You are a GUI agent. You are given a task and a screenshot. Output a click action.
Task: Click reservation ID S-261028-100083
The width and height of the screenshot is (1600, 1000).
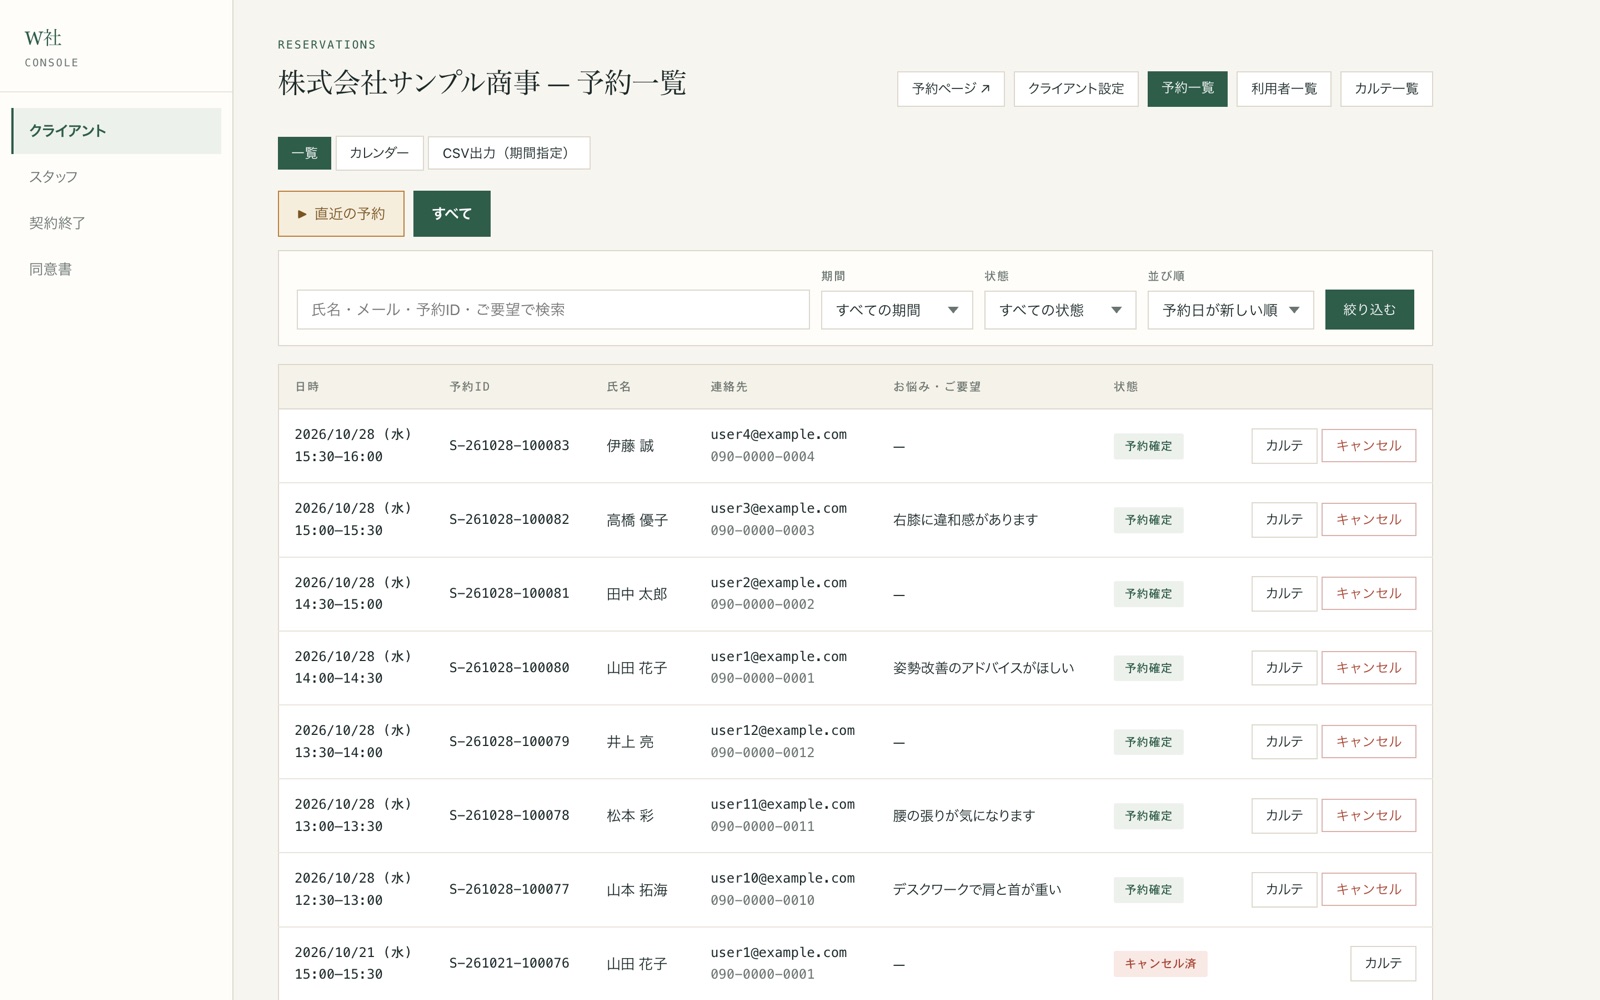[x=509, y=446]
